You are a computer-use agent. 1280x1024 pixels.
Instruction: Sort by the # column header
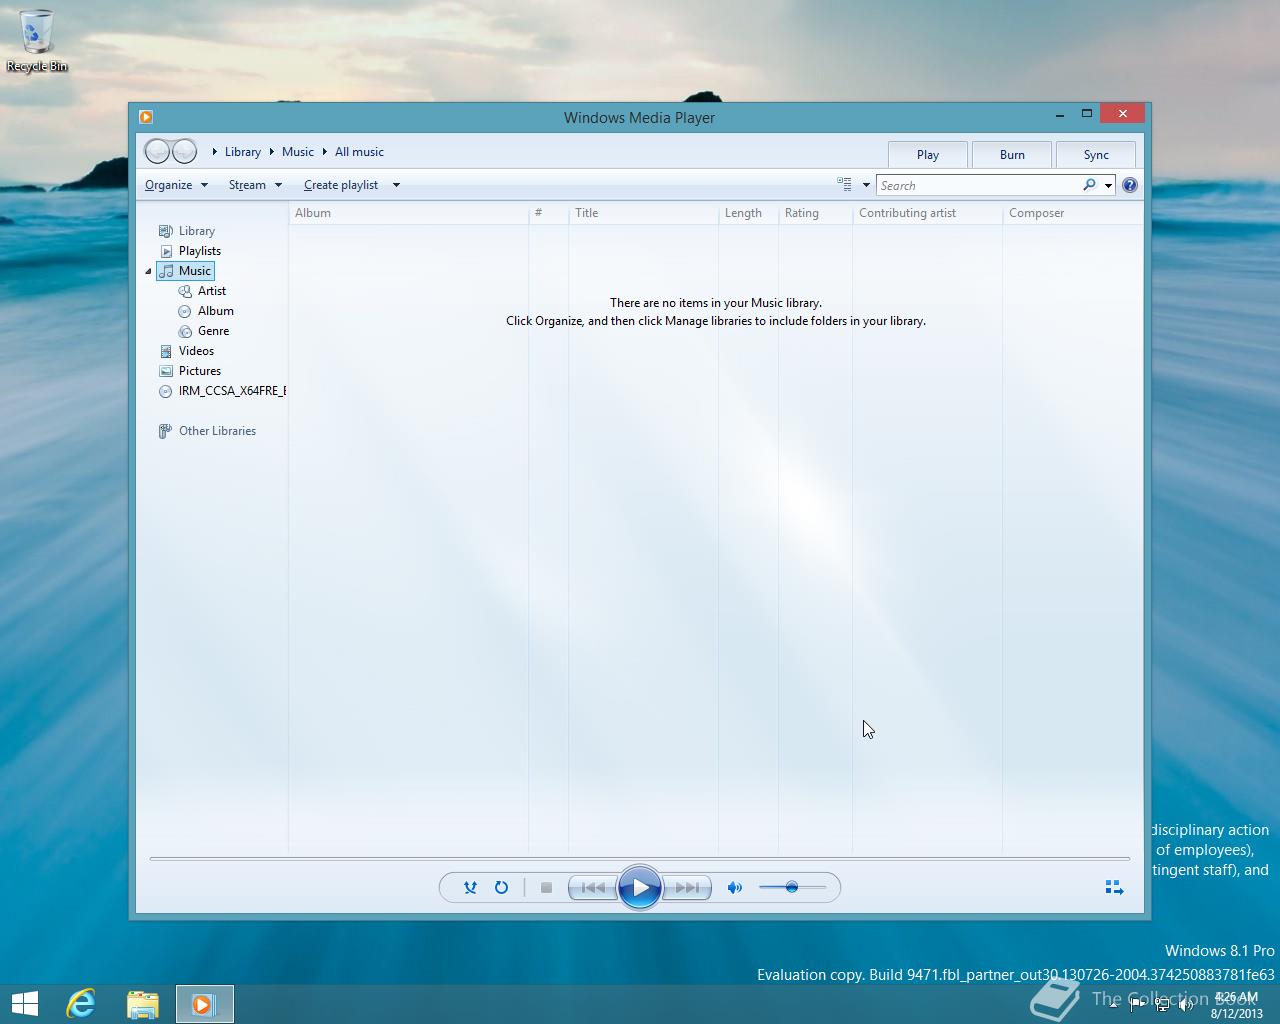548,213
